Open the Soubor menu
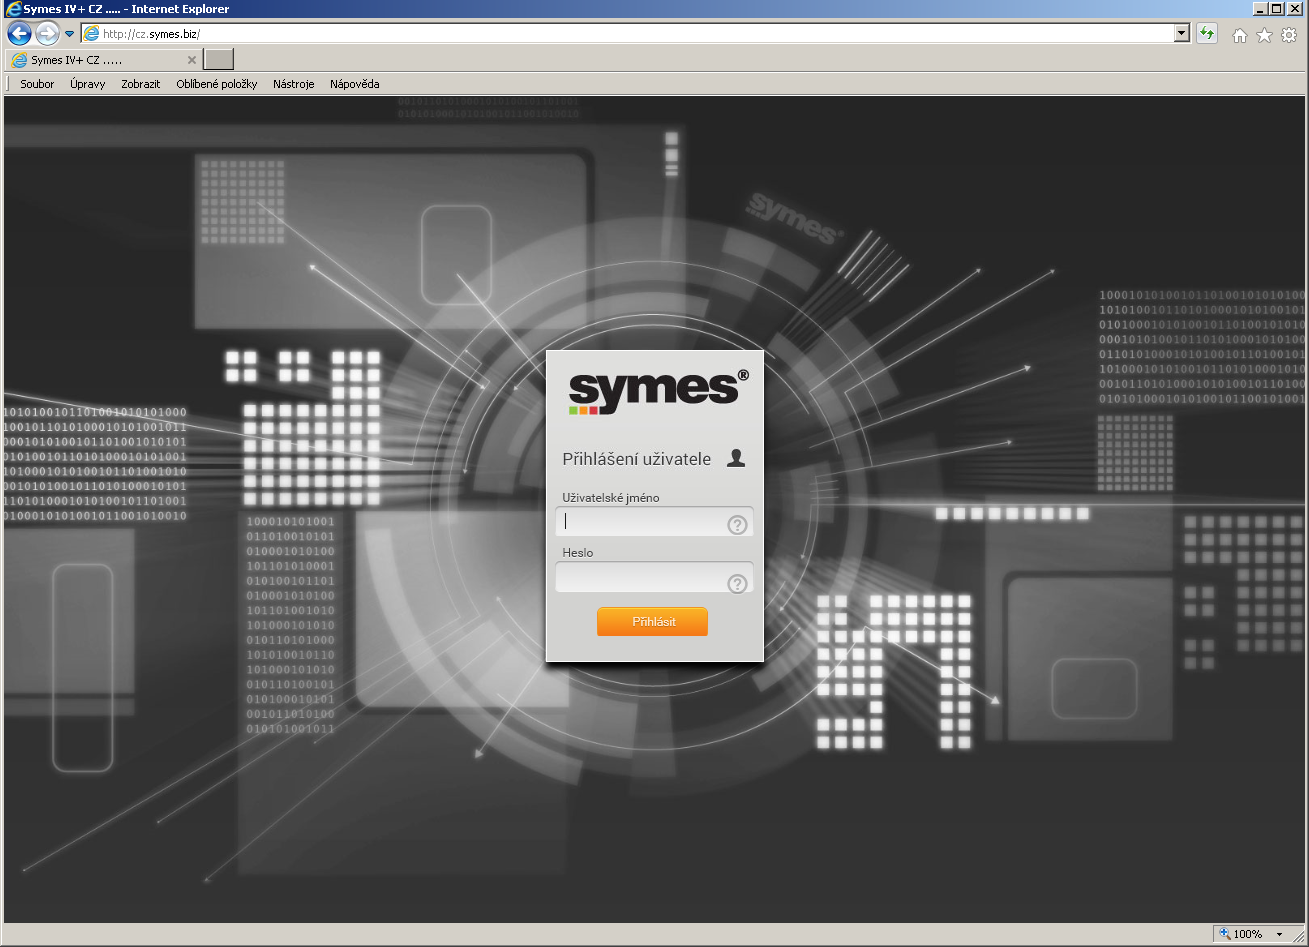Viewport: 1309px width, 947px height. pyautogui.click(x=37, y=84)
